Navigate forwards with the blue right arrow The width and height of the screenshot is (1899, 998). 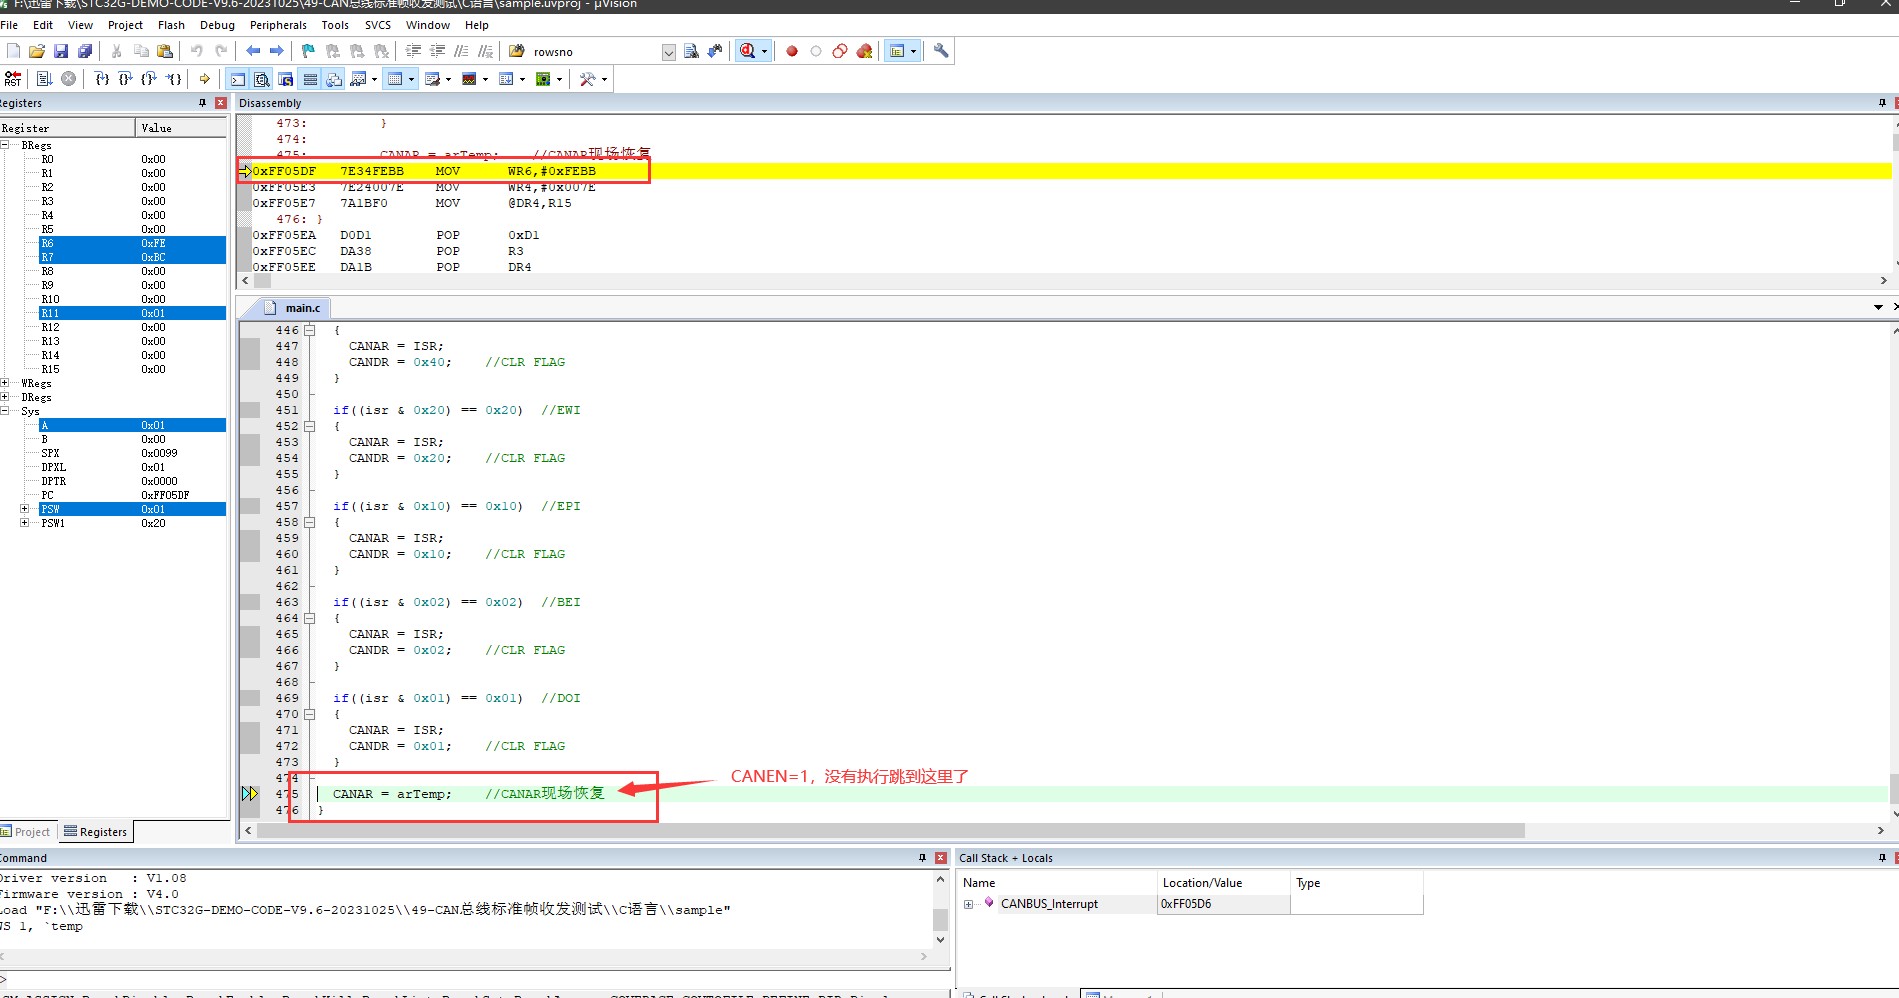coord(277,51)
